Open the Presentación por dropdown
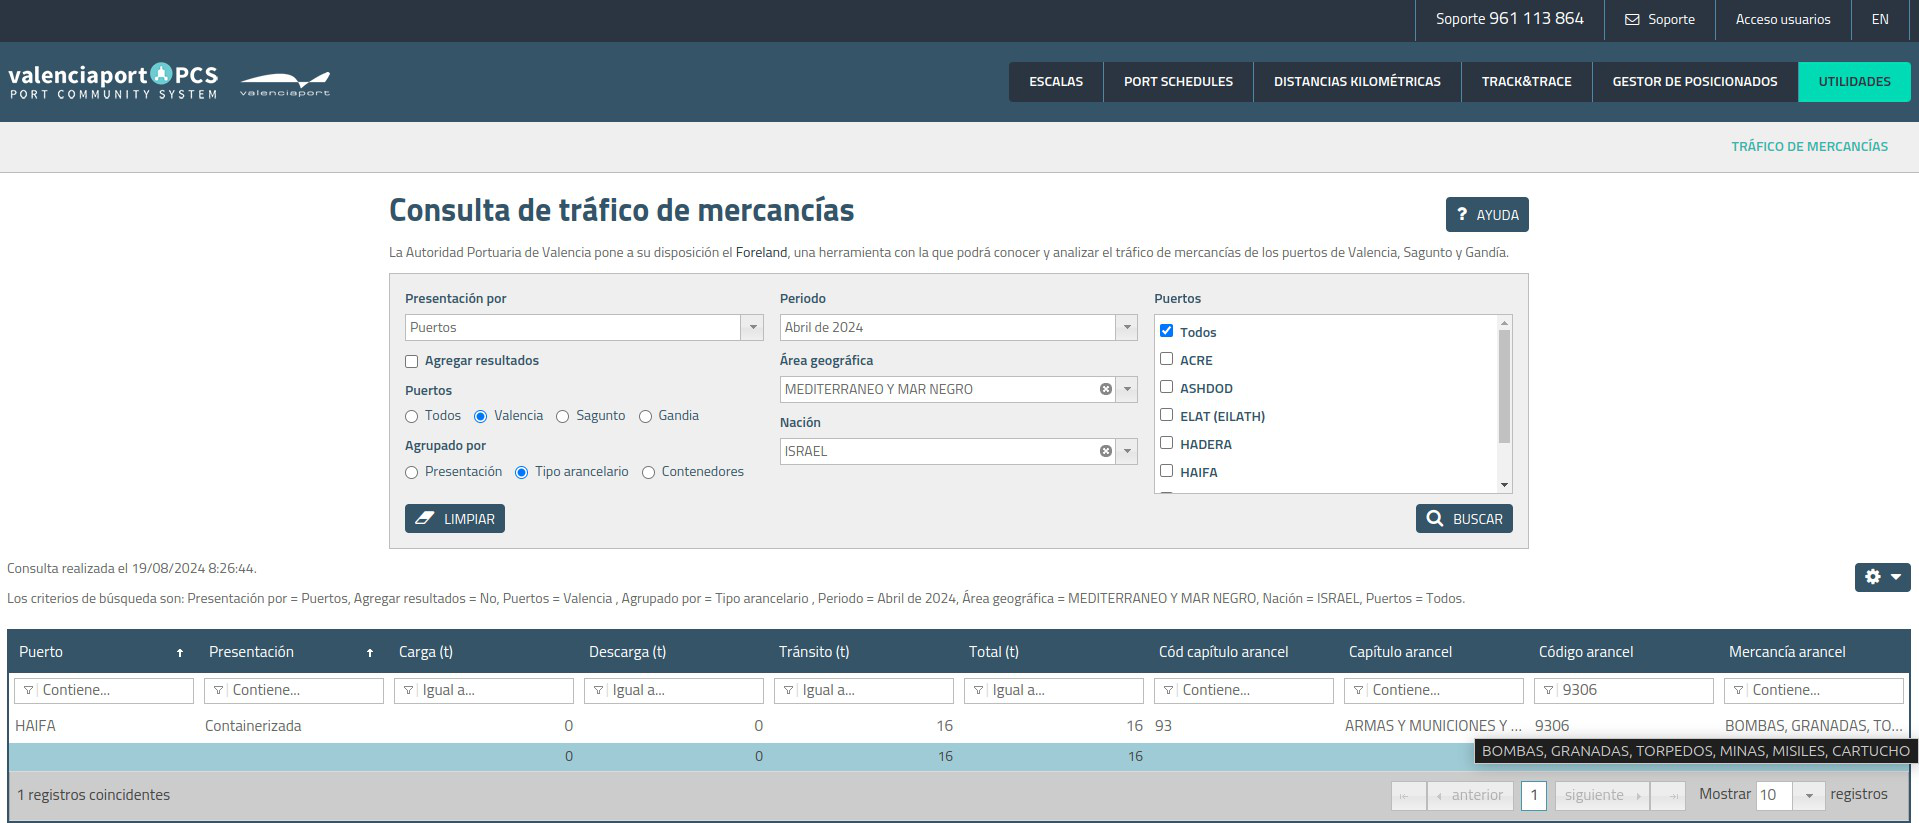This screenshot has width=1919, height=823. pos(752,327)
